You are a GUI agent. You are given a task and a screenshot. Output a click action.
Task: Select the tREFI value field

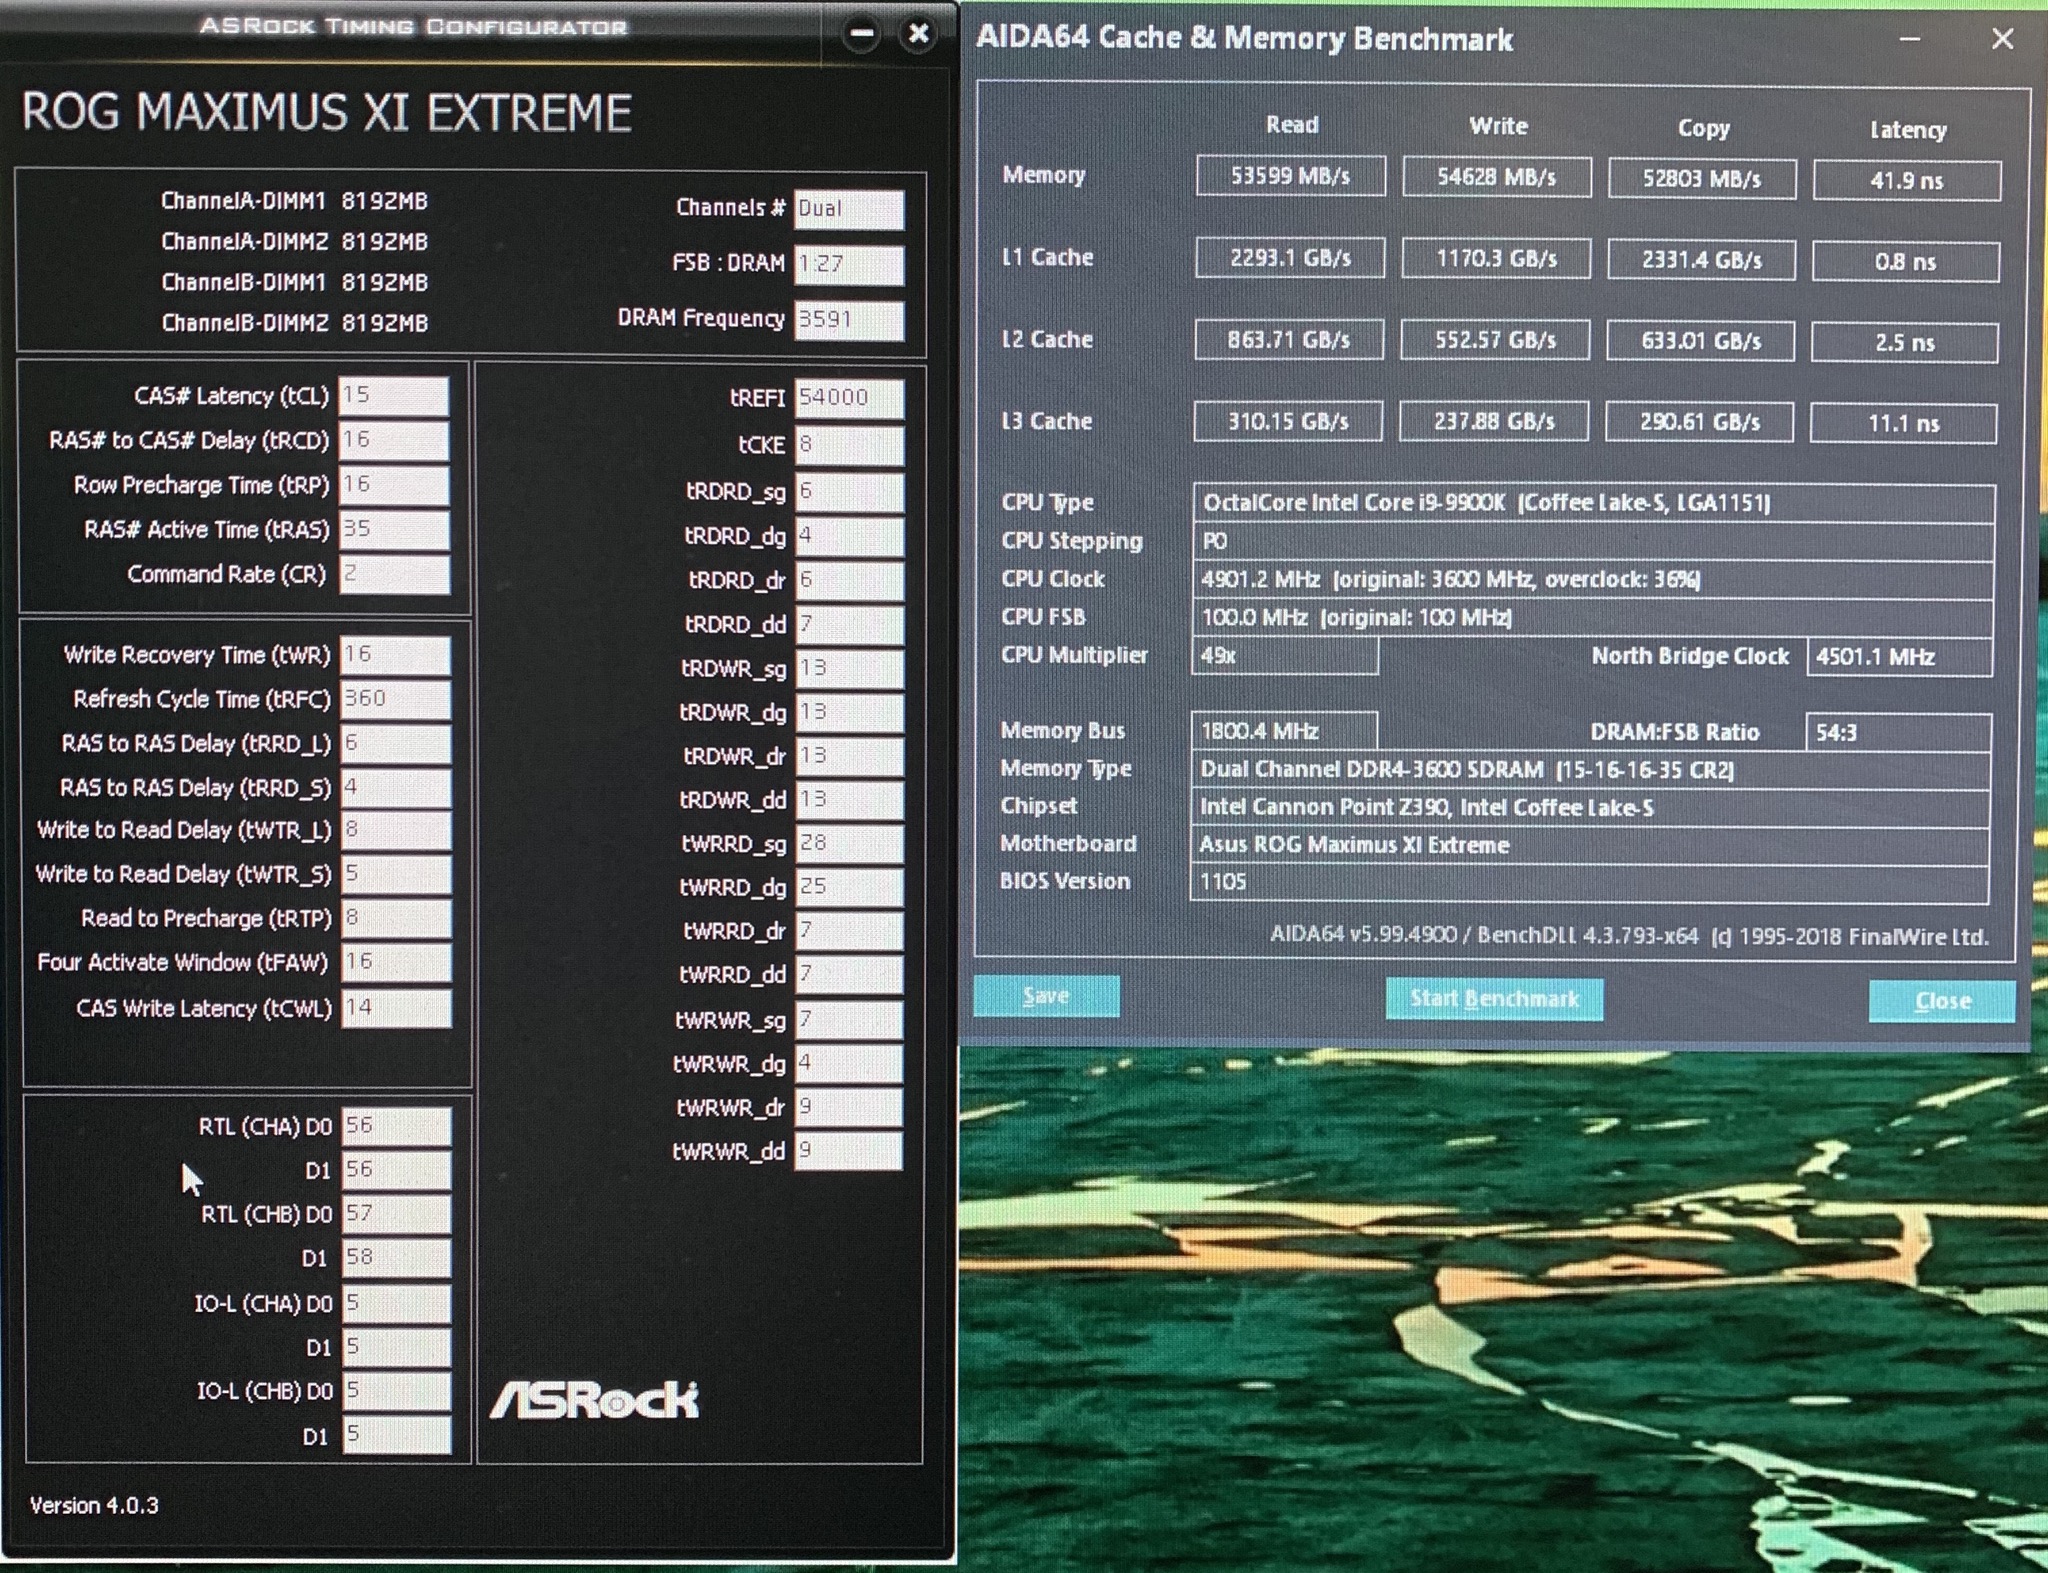(x=849, y=398)
